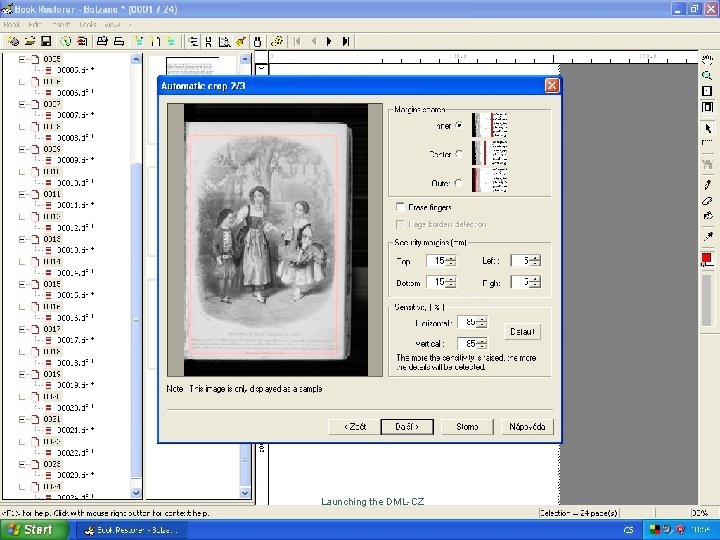Close the Automatic crop dialog

[x=552, y=85]
